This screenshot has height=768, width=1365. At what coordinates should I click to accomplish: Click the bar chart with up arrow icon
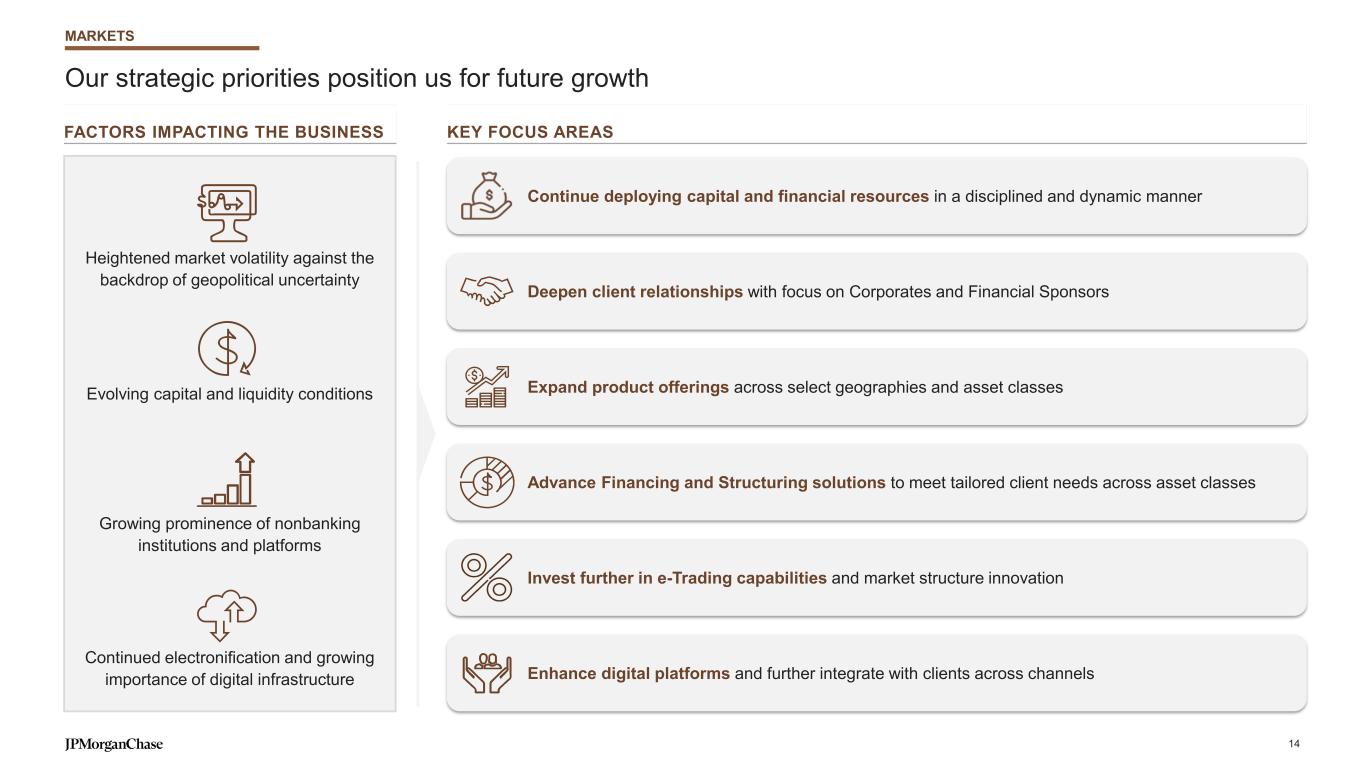click(x=228, y=480)
